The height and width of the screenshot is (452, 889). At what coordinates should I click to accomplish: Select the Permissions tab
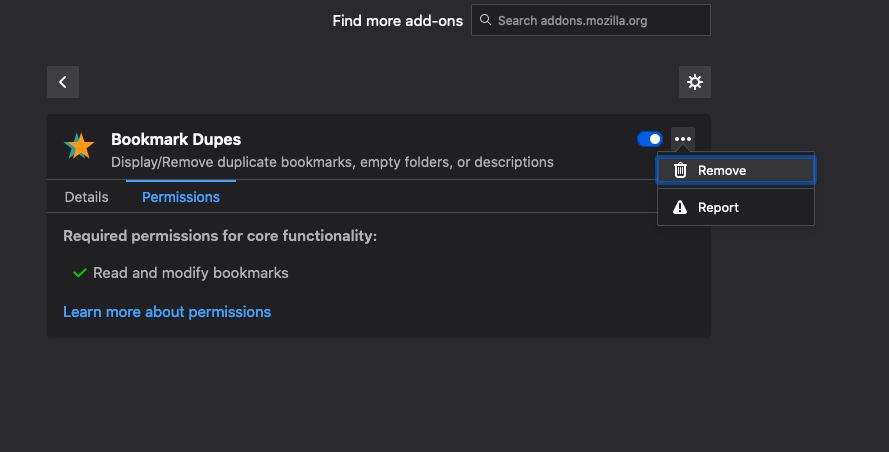coord(181,197)
